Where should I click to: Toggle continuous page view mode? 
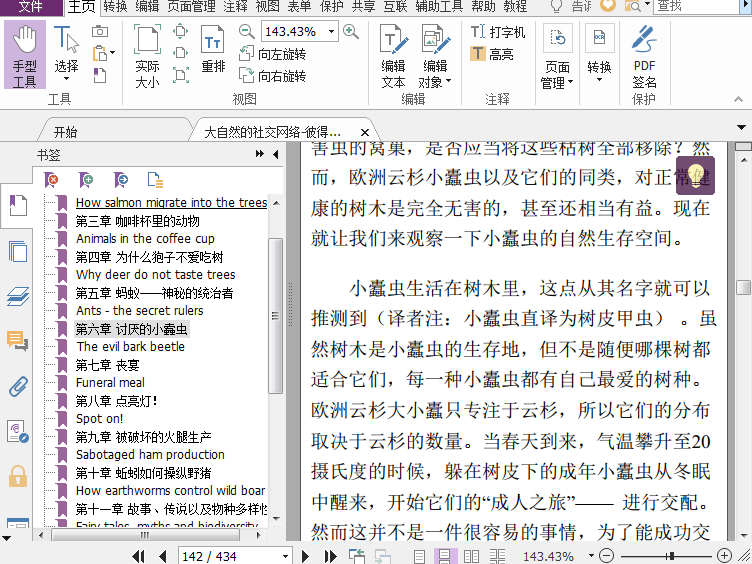445,556
